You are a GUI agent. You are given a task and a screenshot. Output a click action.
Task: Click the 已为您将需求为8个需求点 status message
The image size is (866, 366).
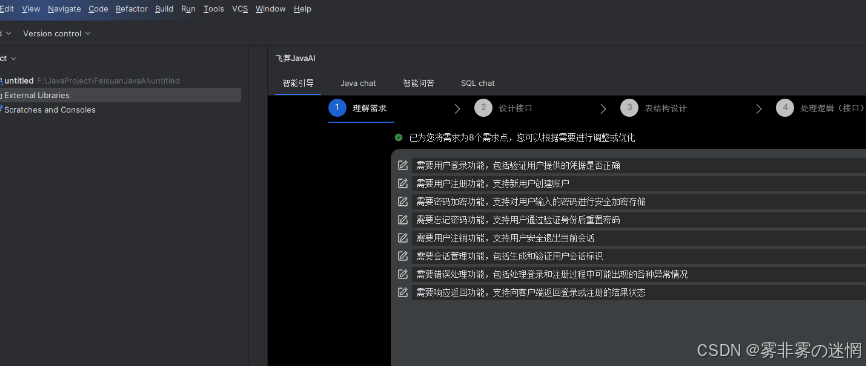[x=522, y=137]
